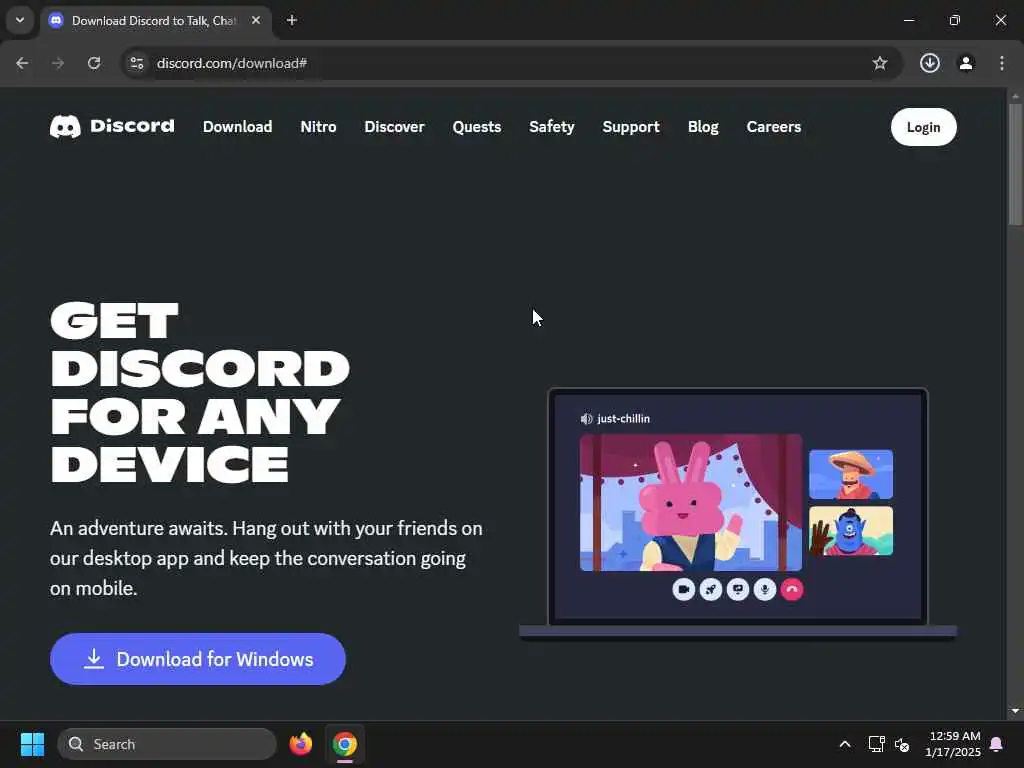
Task: Click the Discord logo in the navigation bar
Action: pyautogui.click(x=112, y=127)
